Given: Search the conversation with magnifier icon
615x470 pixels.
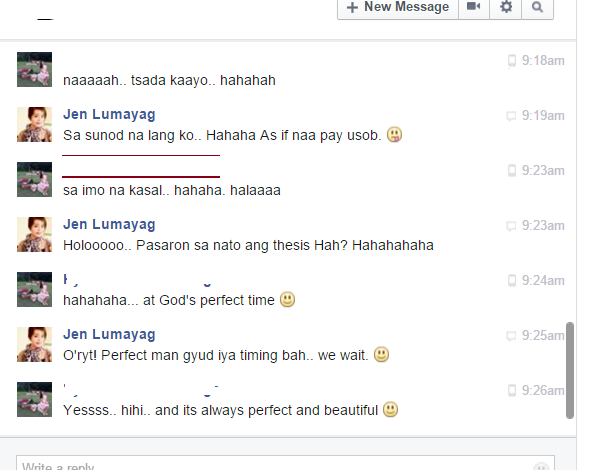Looking at the screenshot, I should click(x=537, y=7).
